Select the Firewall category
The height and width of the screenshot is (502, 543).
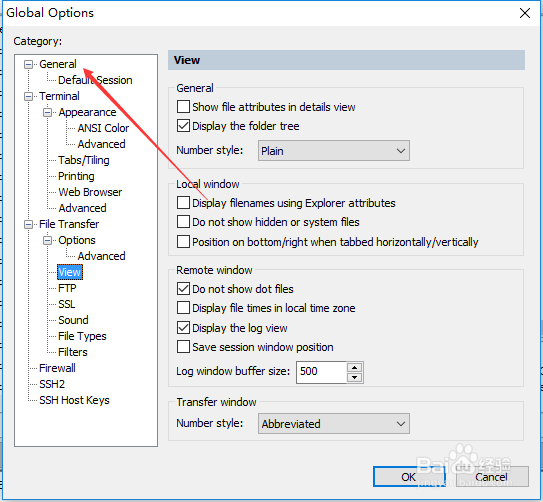point(57,368)
